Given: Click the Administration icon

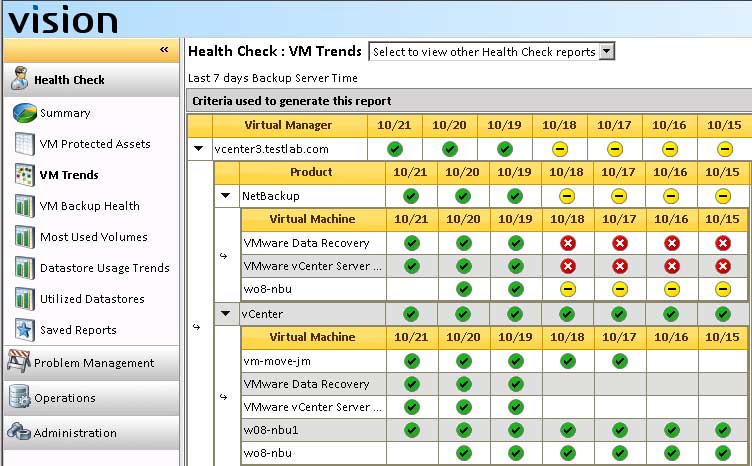Looking at the screenshot, I should pos(19,431).
